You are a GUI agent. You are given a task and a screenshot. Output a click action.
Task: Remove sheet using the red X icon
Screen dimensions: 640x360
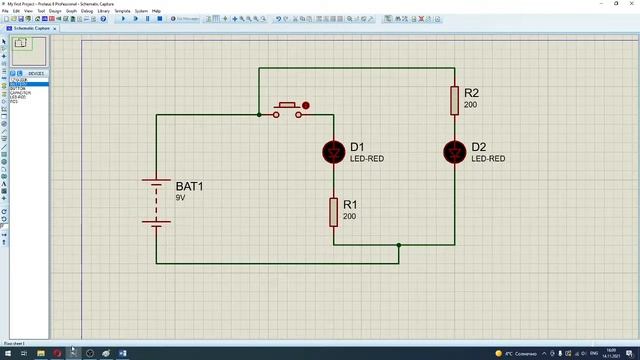[x=421, y=19]
